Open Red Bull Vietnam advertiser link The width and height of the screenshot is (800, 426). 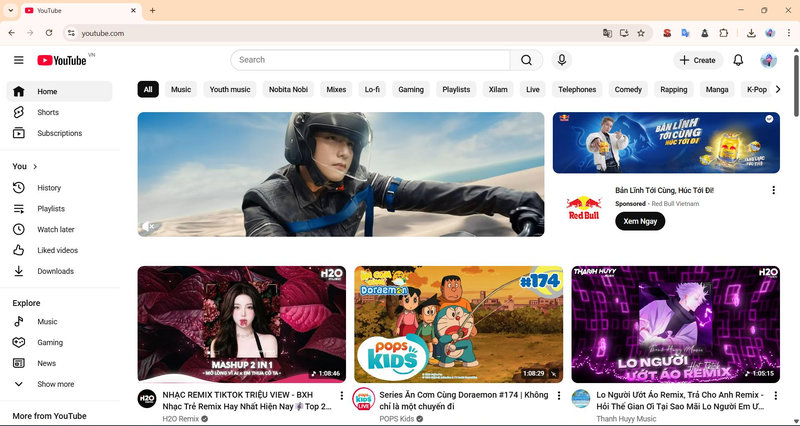[x=675, y=204]
